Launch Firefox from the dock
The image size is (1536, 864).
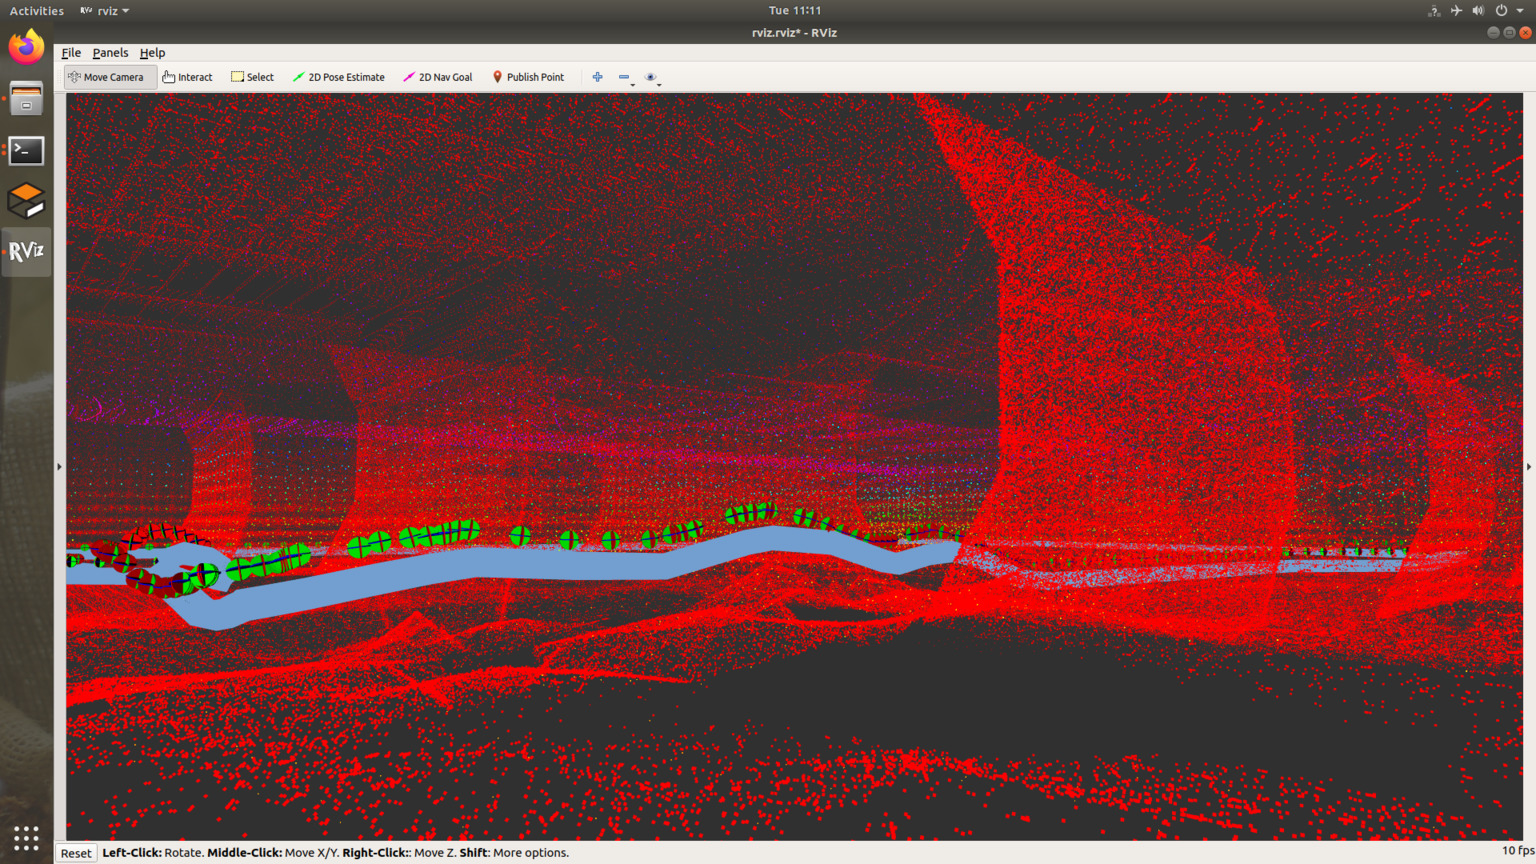[26, 47]
